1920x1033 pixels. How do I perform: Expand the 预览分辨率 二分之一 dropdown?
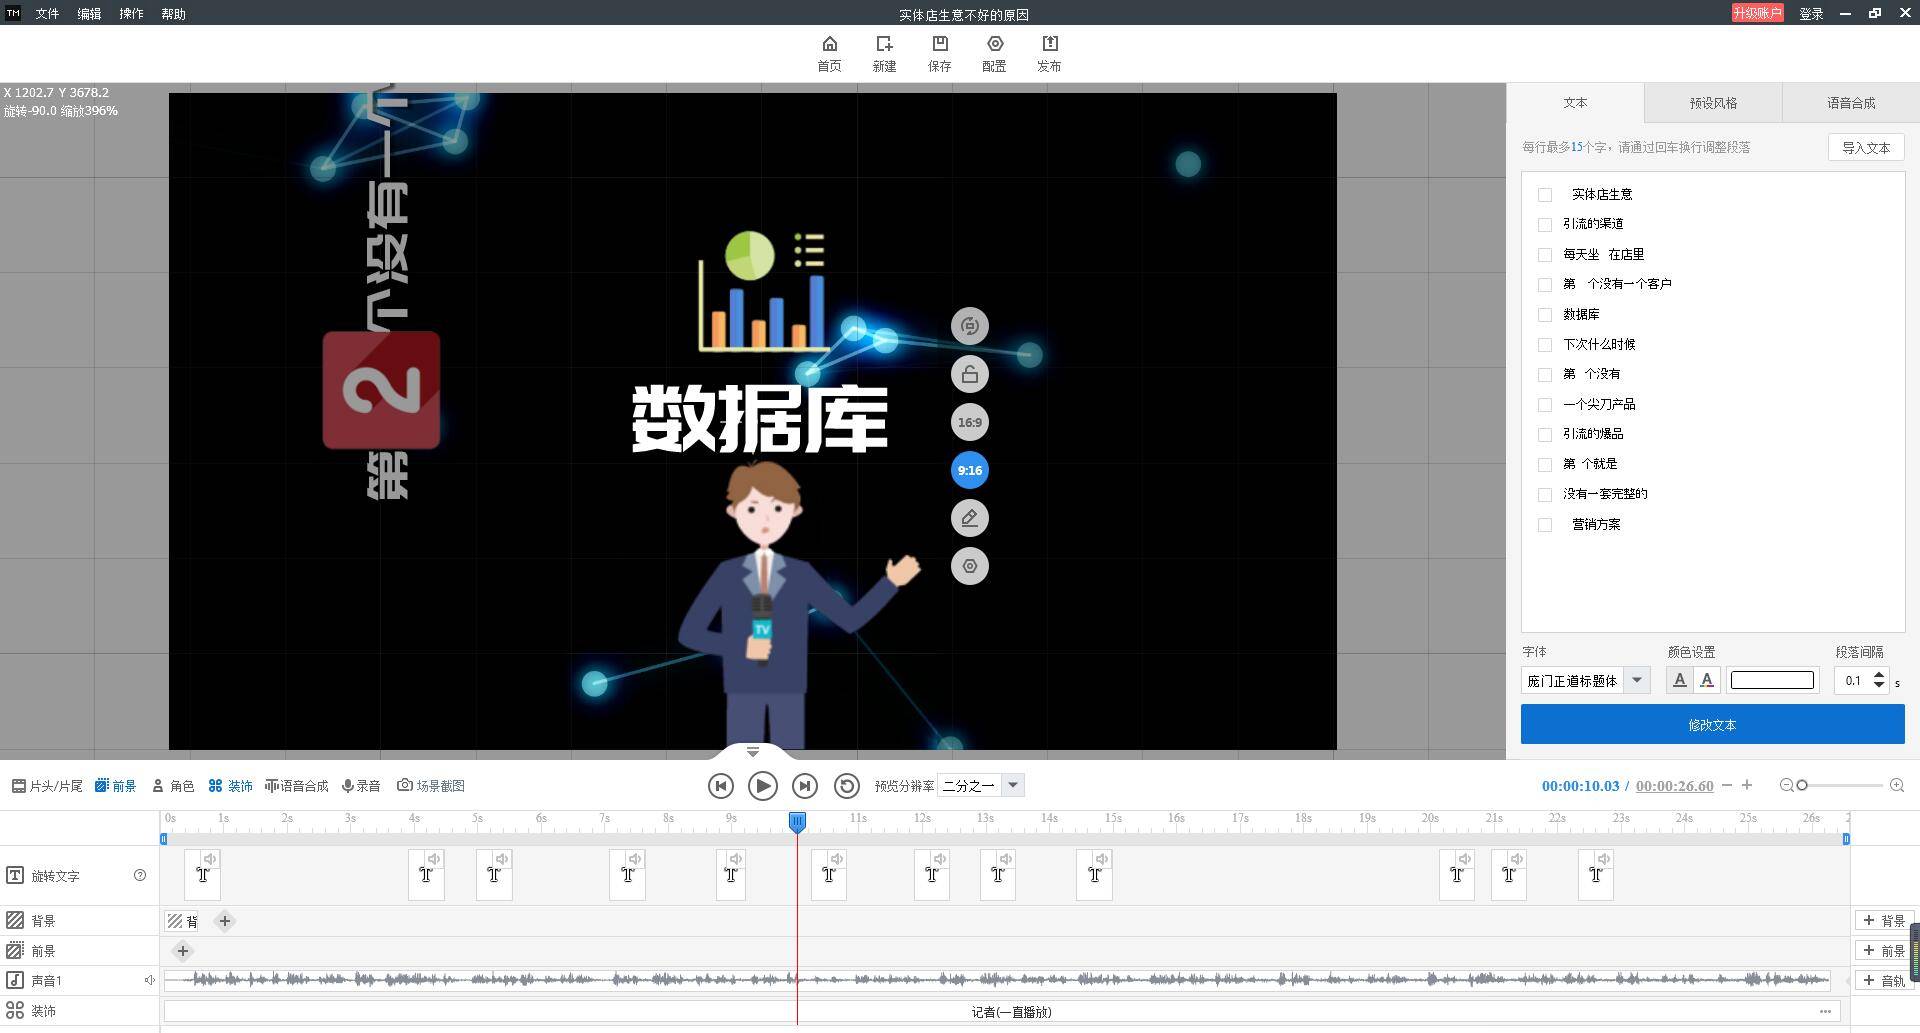point(1012,785)
